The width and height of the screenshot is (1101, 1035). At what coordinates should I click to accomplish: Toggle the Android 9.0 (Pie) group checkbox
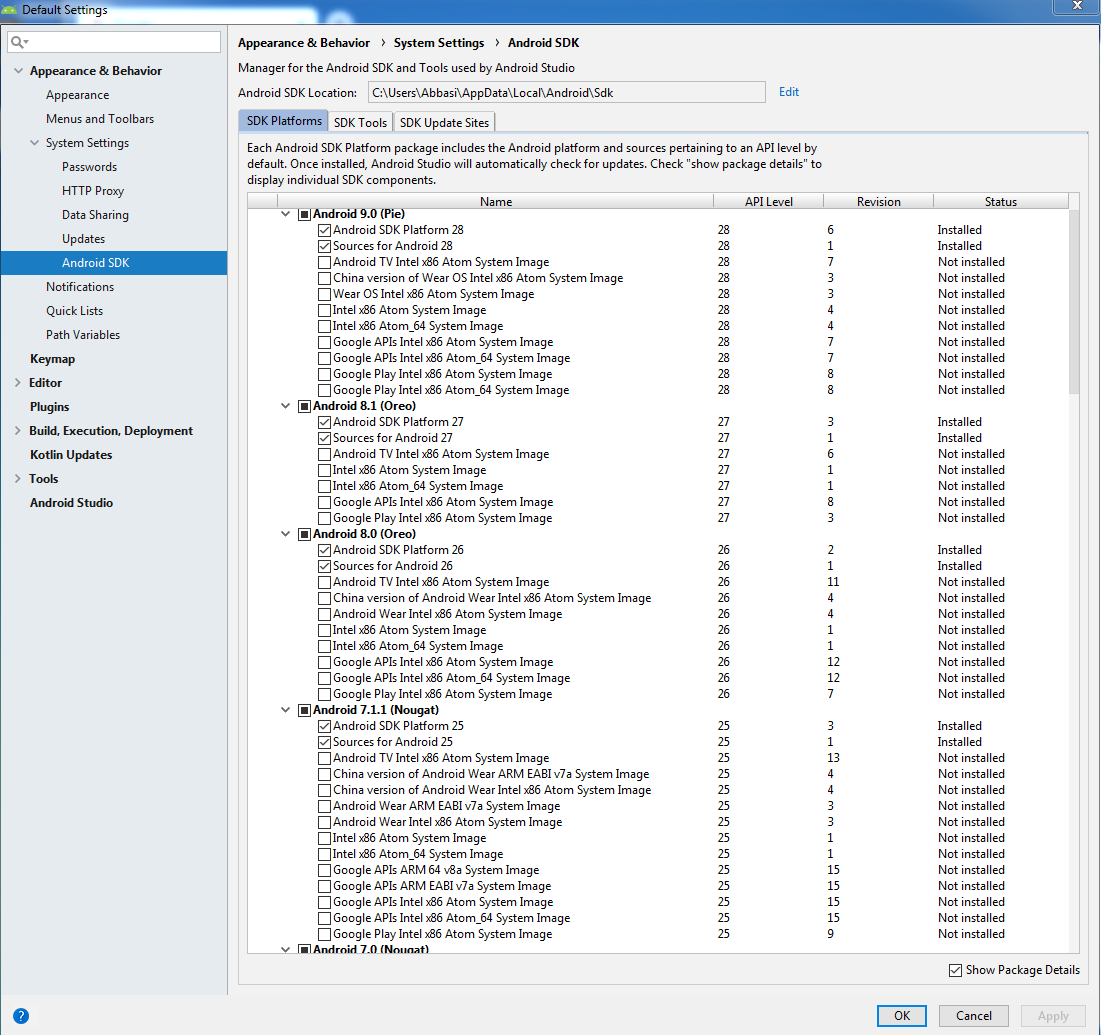304,214
